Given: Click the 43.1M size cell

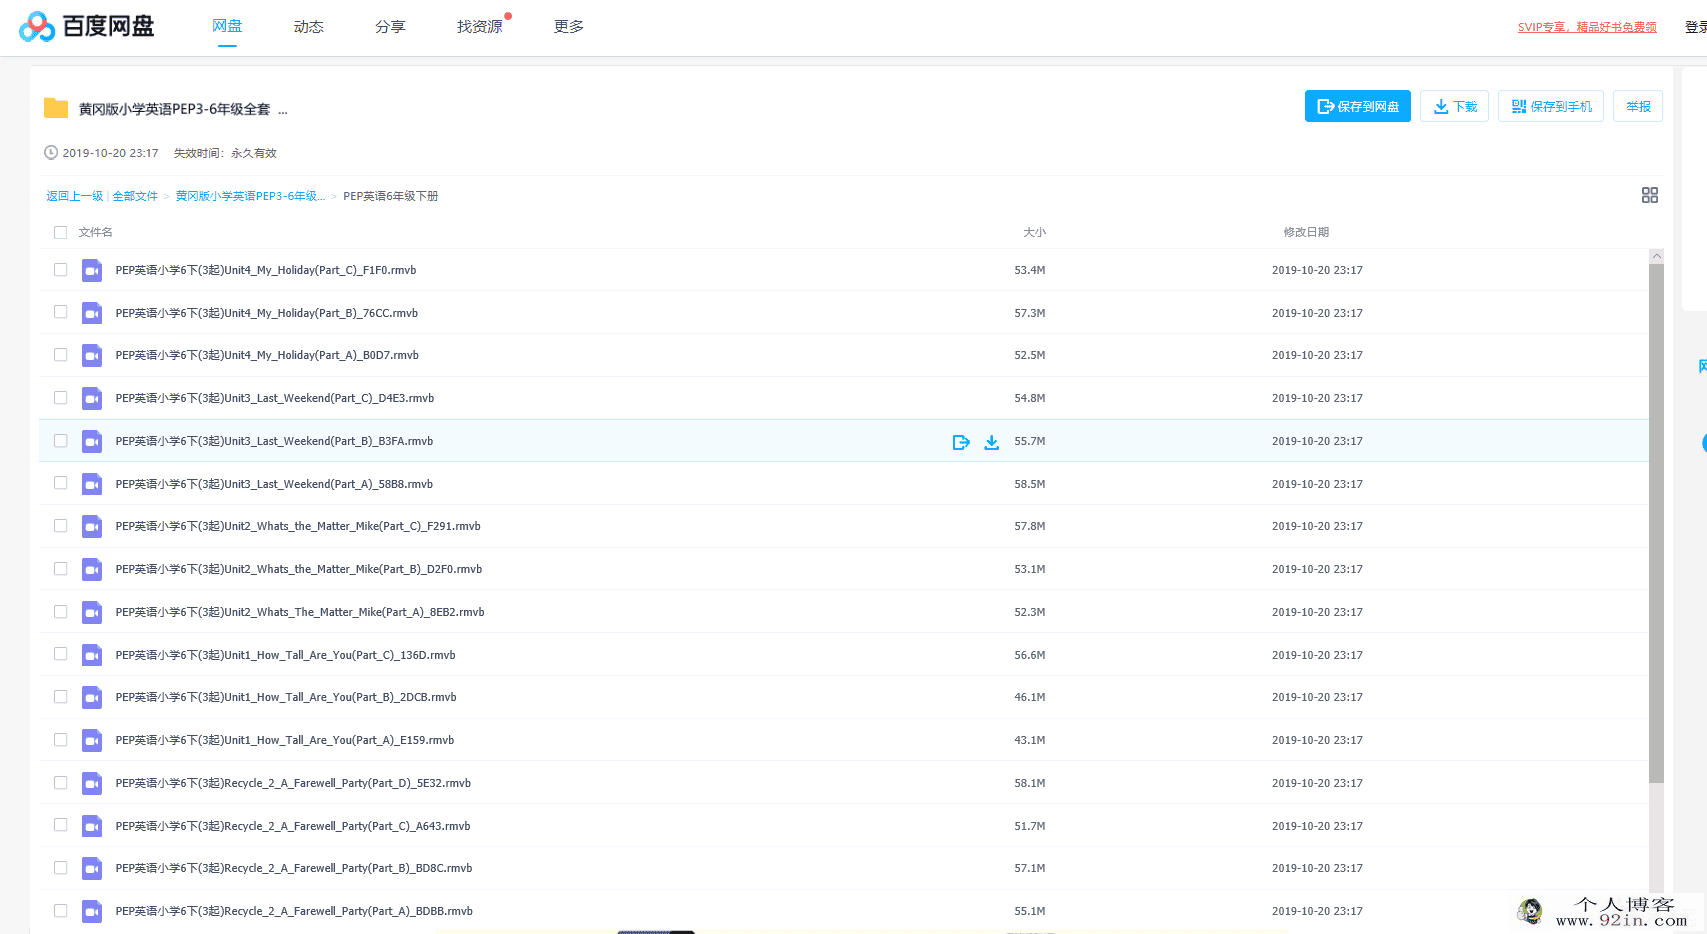Looking at the screenshot, I should tap(1029, 740).
